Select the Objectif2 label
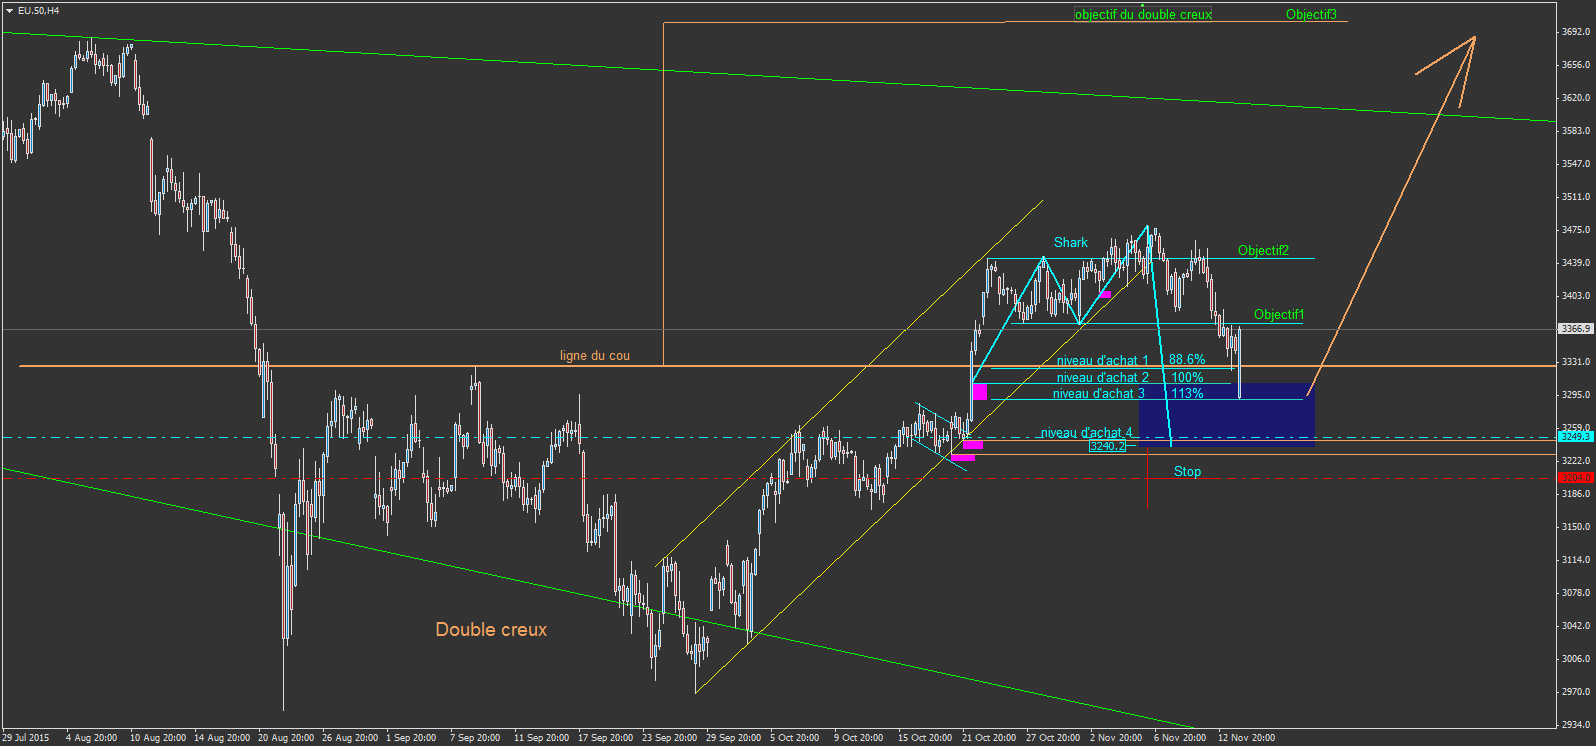The height and width of the screenshot is (746, 1596). point(1263,251)
